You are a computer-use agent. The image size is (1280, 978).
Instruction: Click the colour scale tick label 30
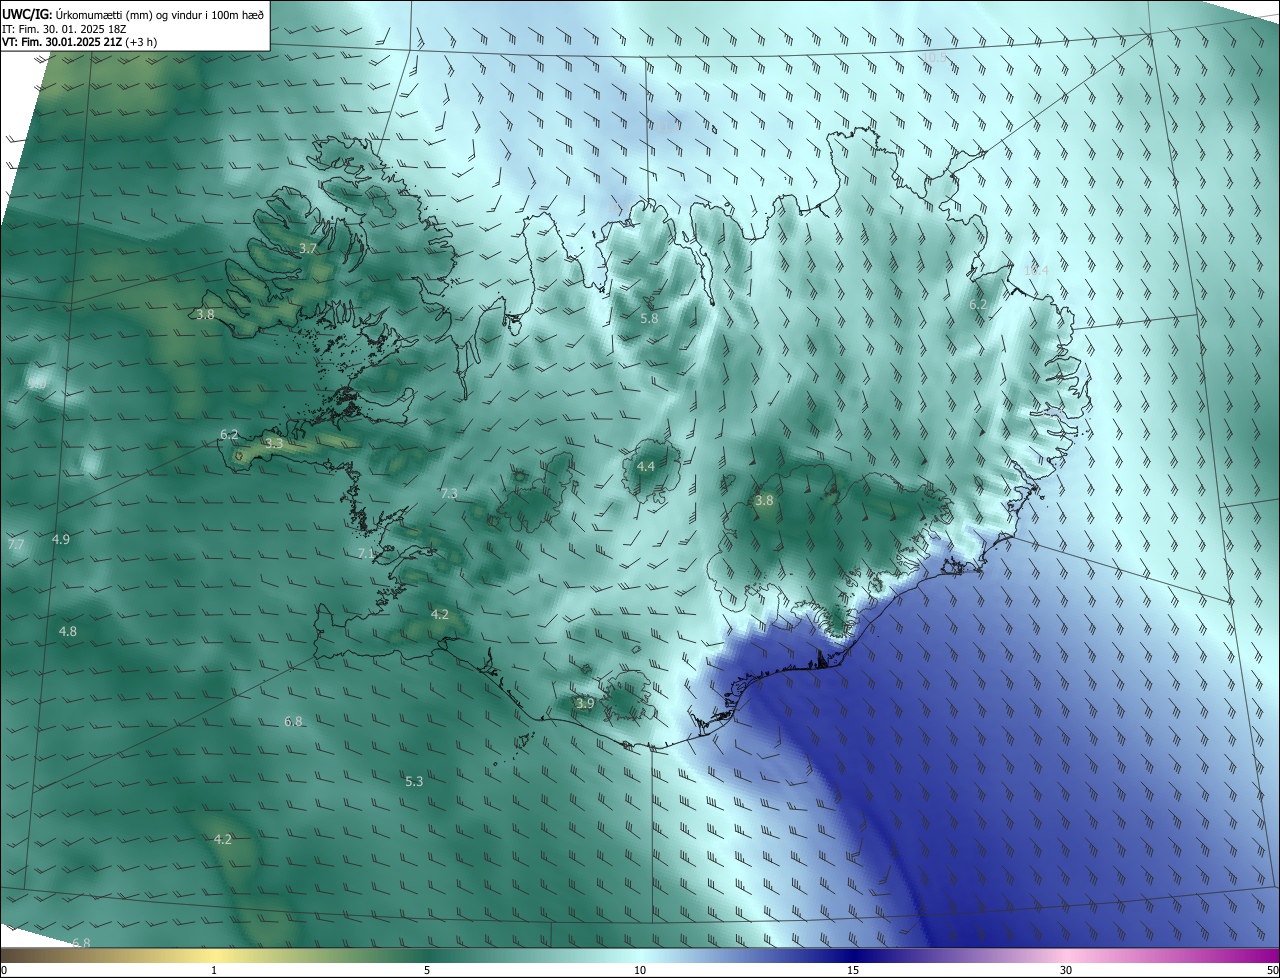1066,971
